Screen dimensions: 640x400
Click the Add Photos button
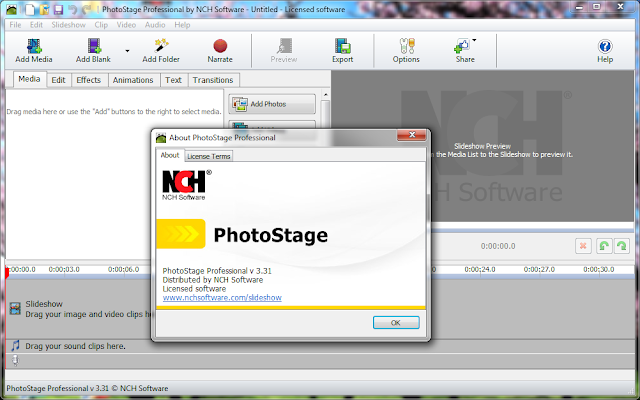[272, 104]
